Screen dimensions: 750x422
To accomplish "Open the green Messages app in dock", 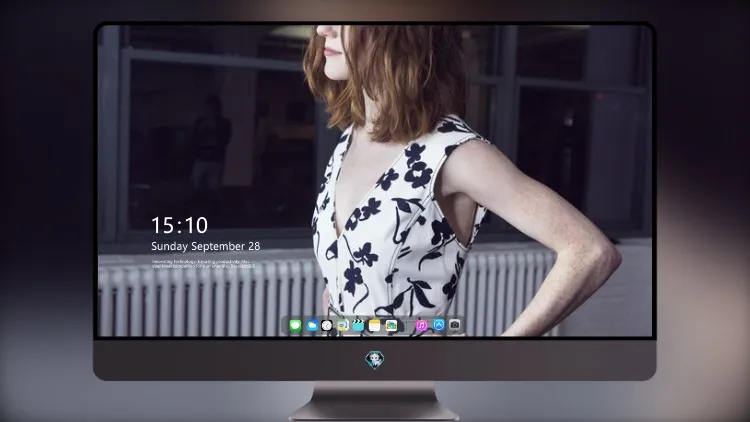I will click(295, 326).
